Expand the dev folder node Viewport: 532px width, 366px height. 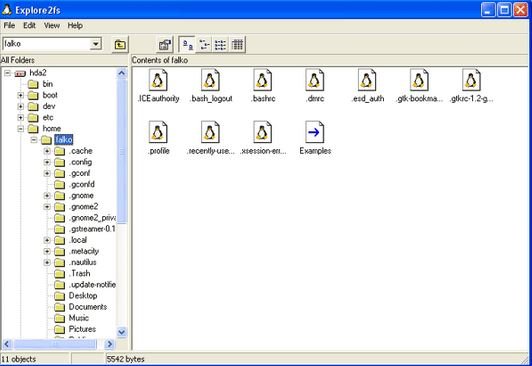pos(21,107)
